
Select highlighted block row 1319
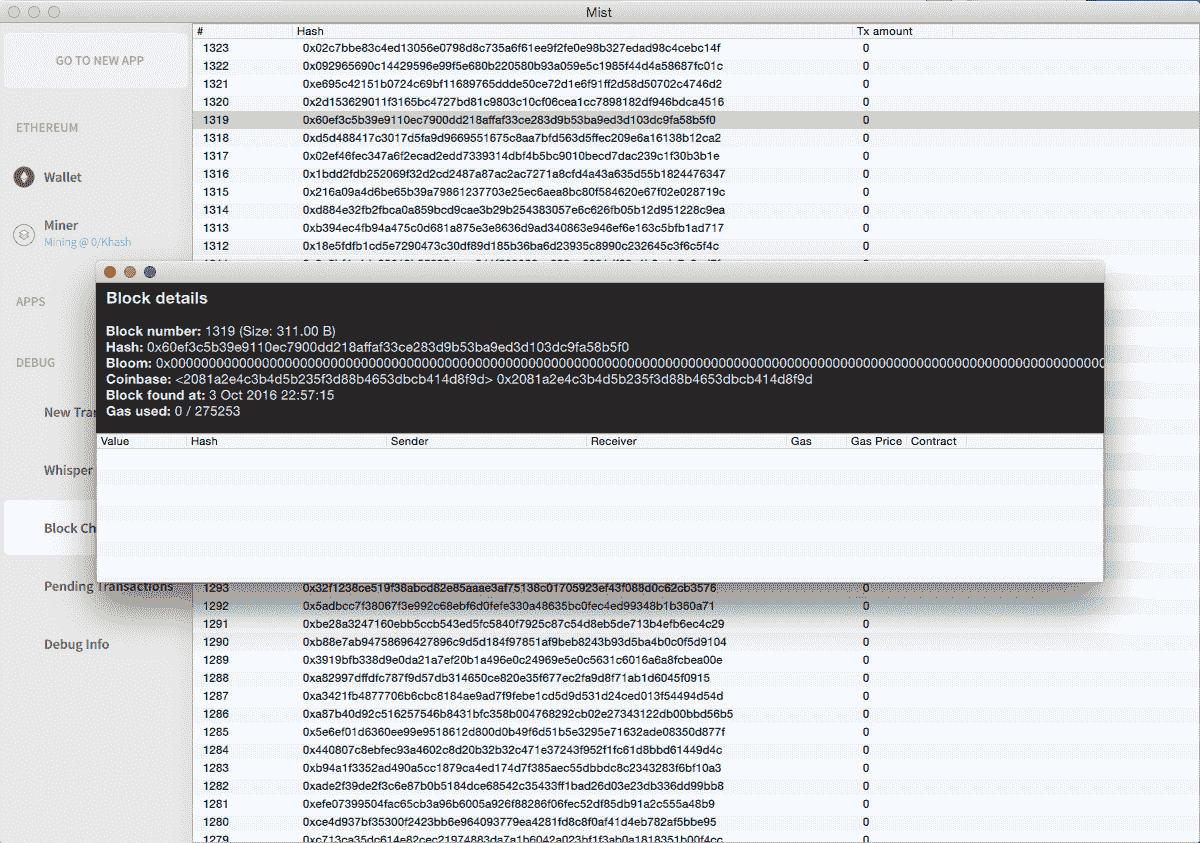(x=696, y=120)
